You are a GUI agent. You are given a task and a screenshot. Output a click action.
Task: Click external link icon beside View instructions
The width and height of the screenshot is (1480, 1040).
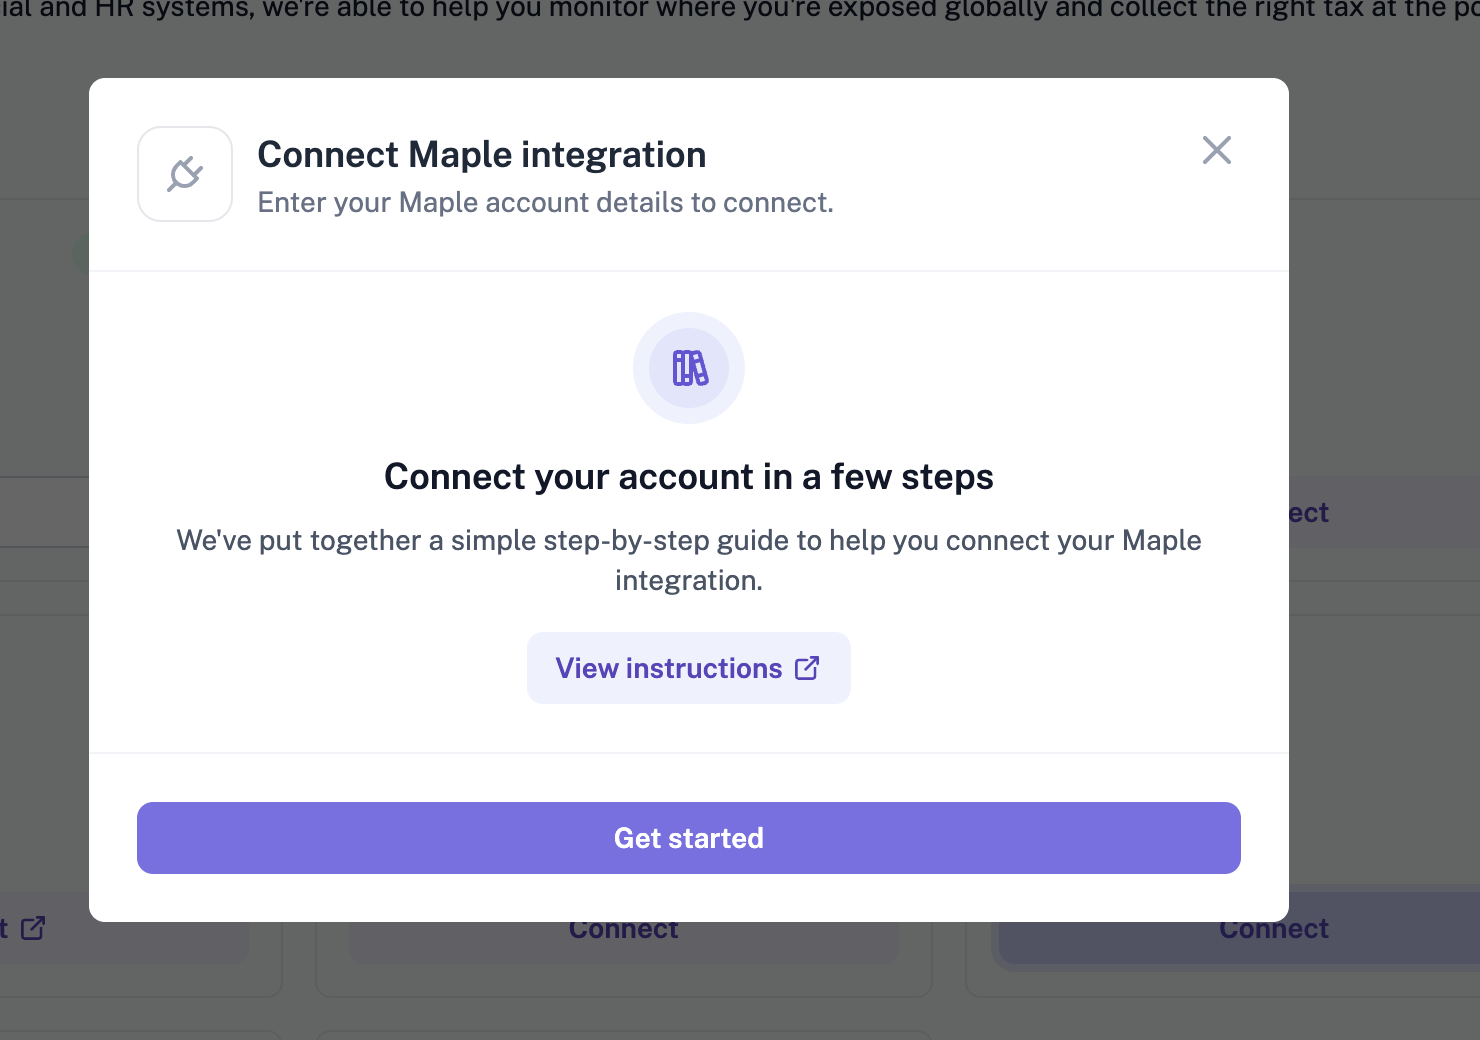807,668
